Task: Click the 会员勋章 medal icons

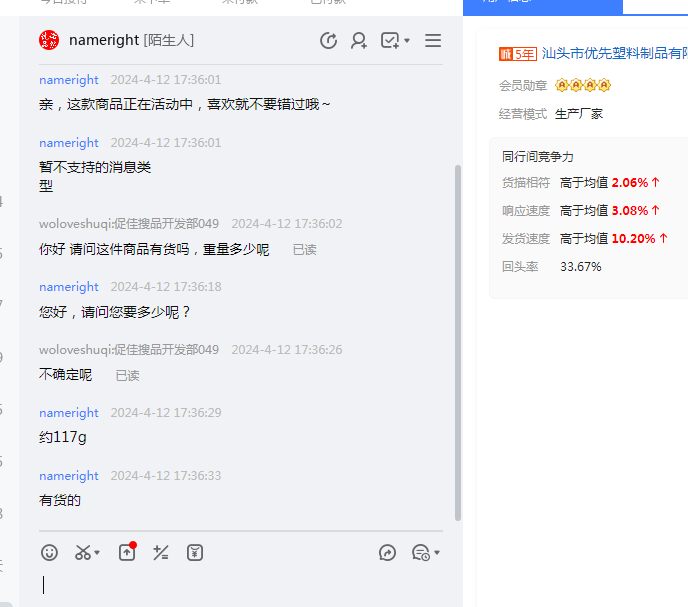Action: click(x=583, y=85)
